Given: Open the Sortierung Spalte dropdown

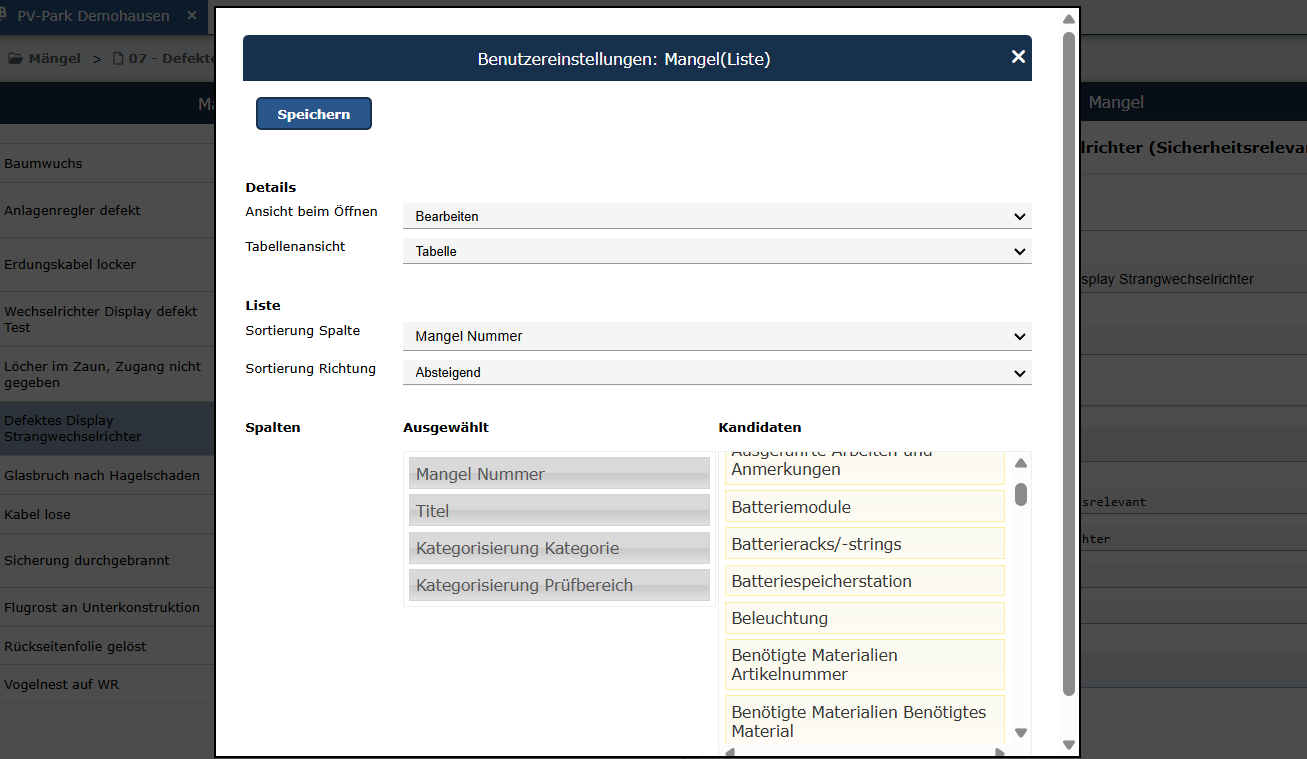Looking at the screenshot, I should coord(717,336).
